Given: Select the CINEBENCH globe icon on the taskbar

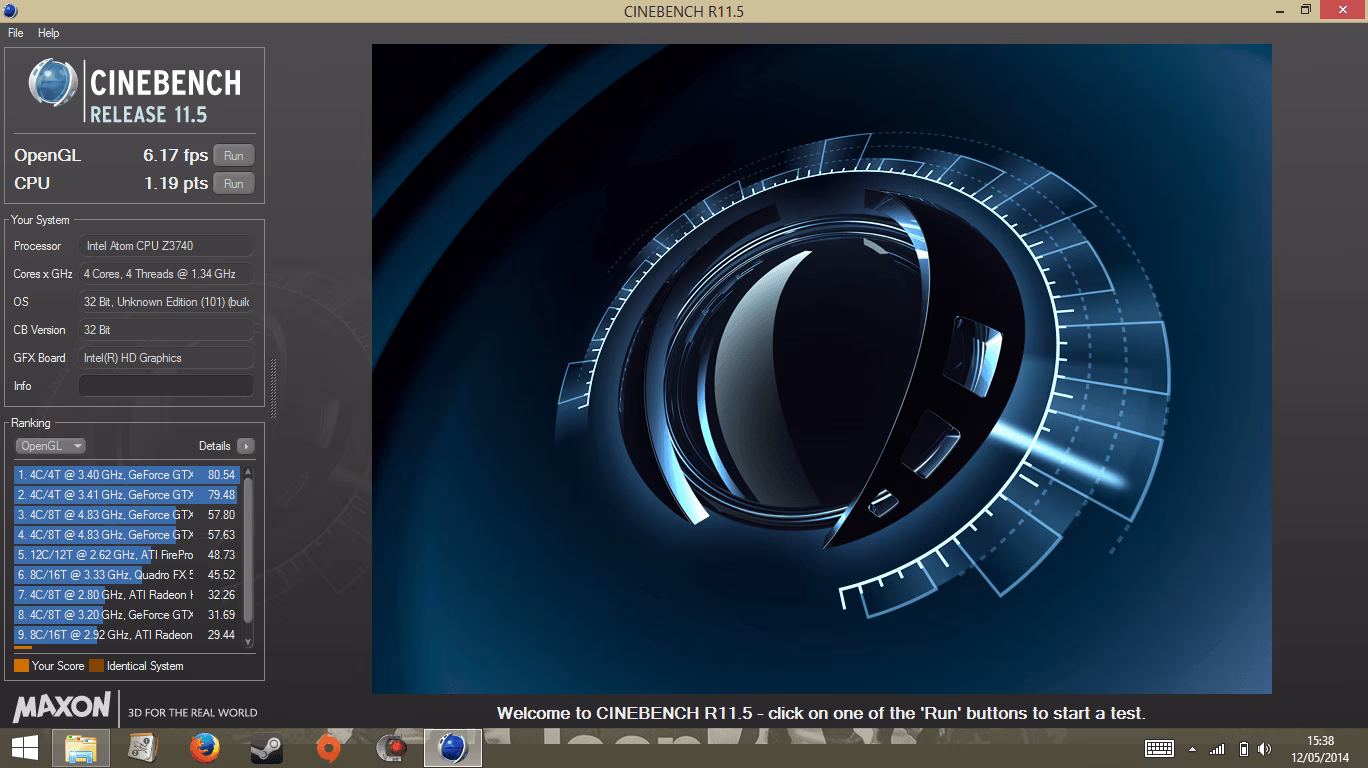Looking at the screenshot, I should [453, 747].
